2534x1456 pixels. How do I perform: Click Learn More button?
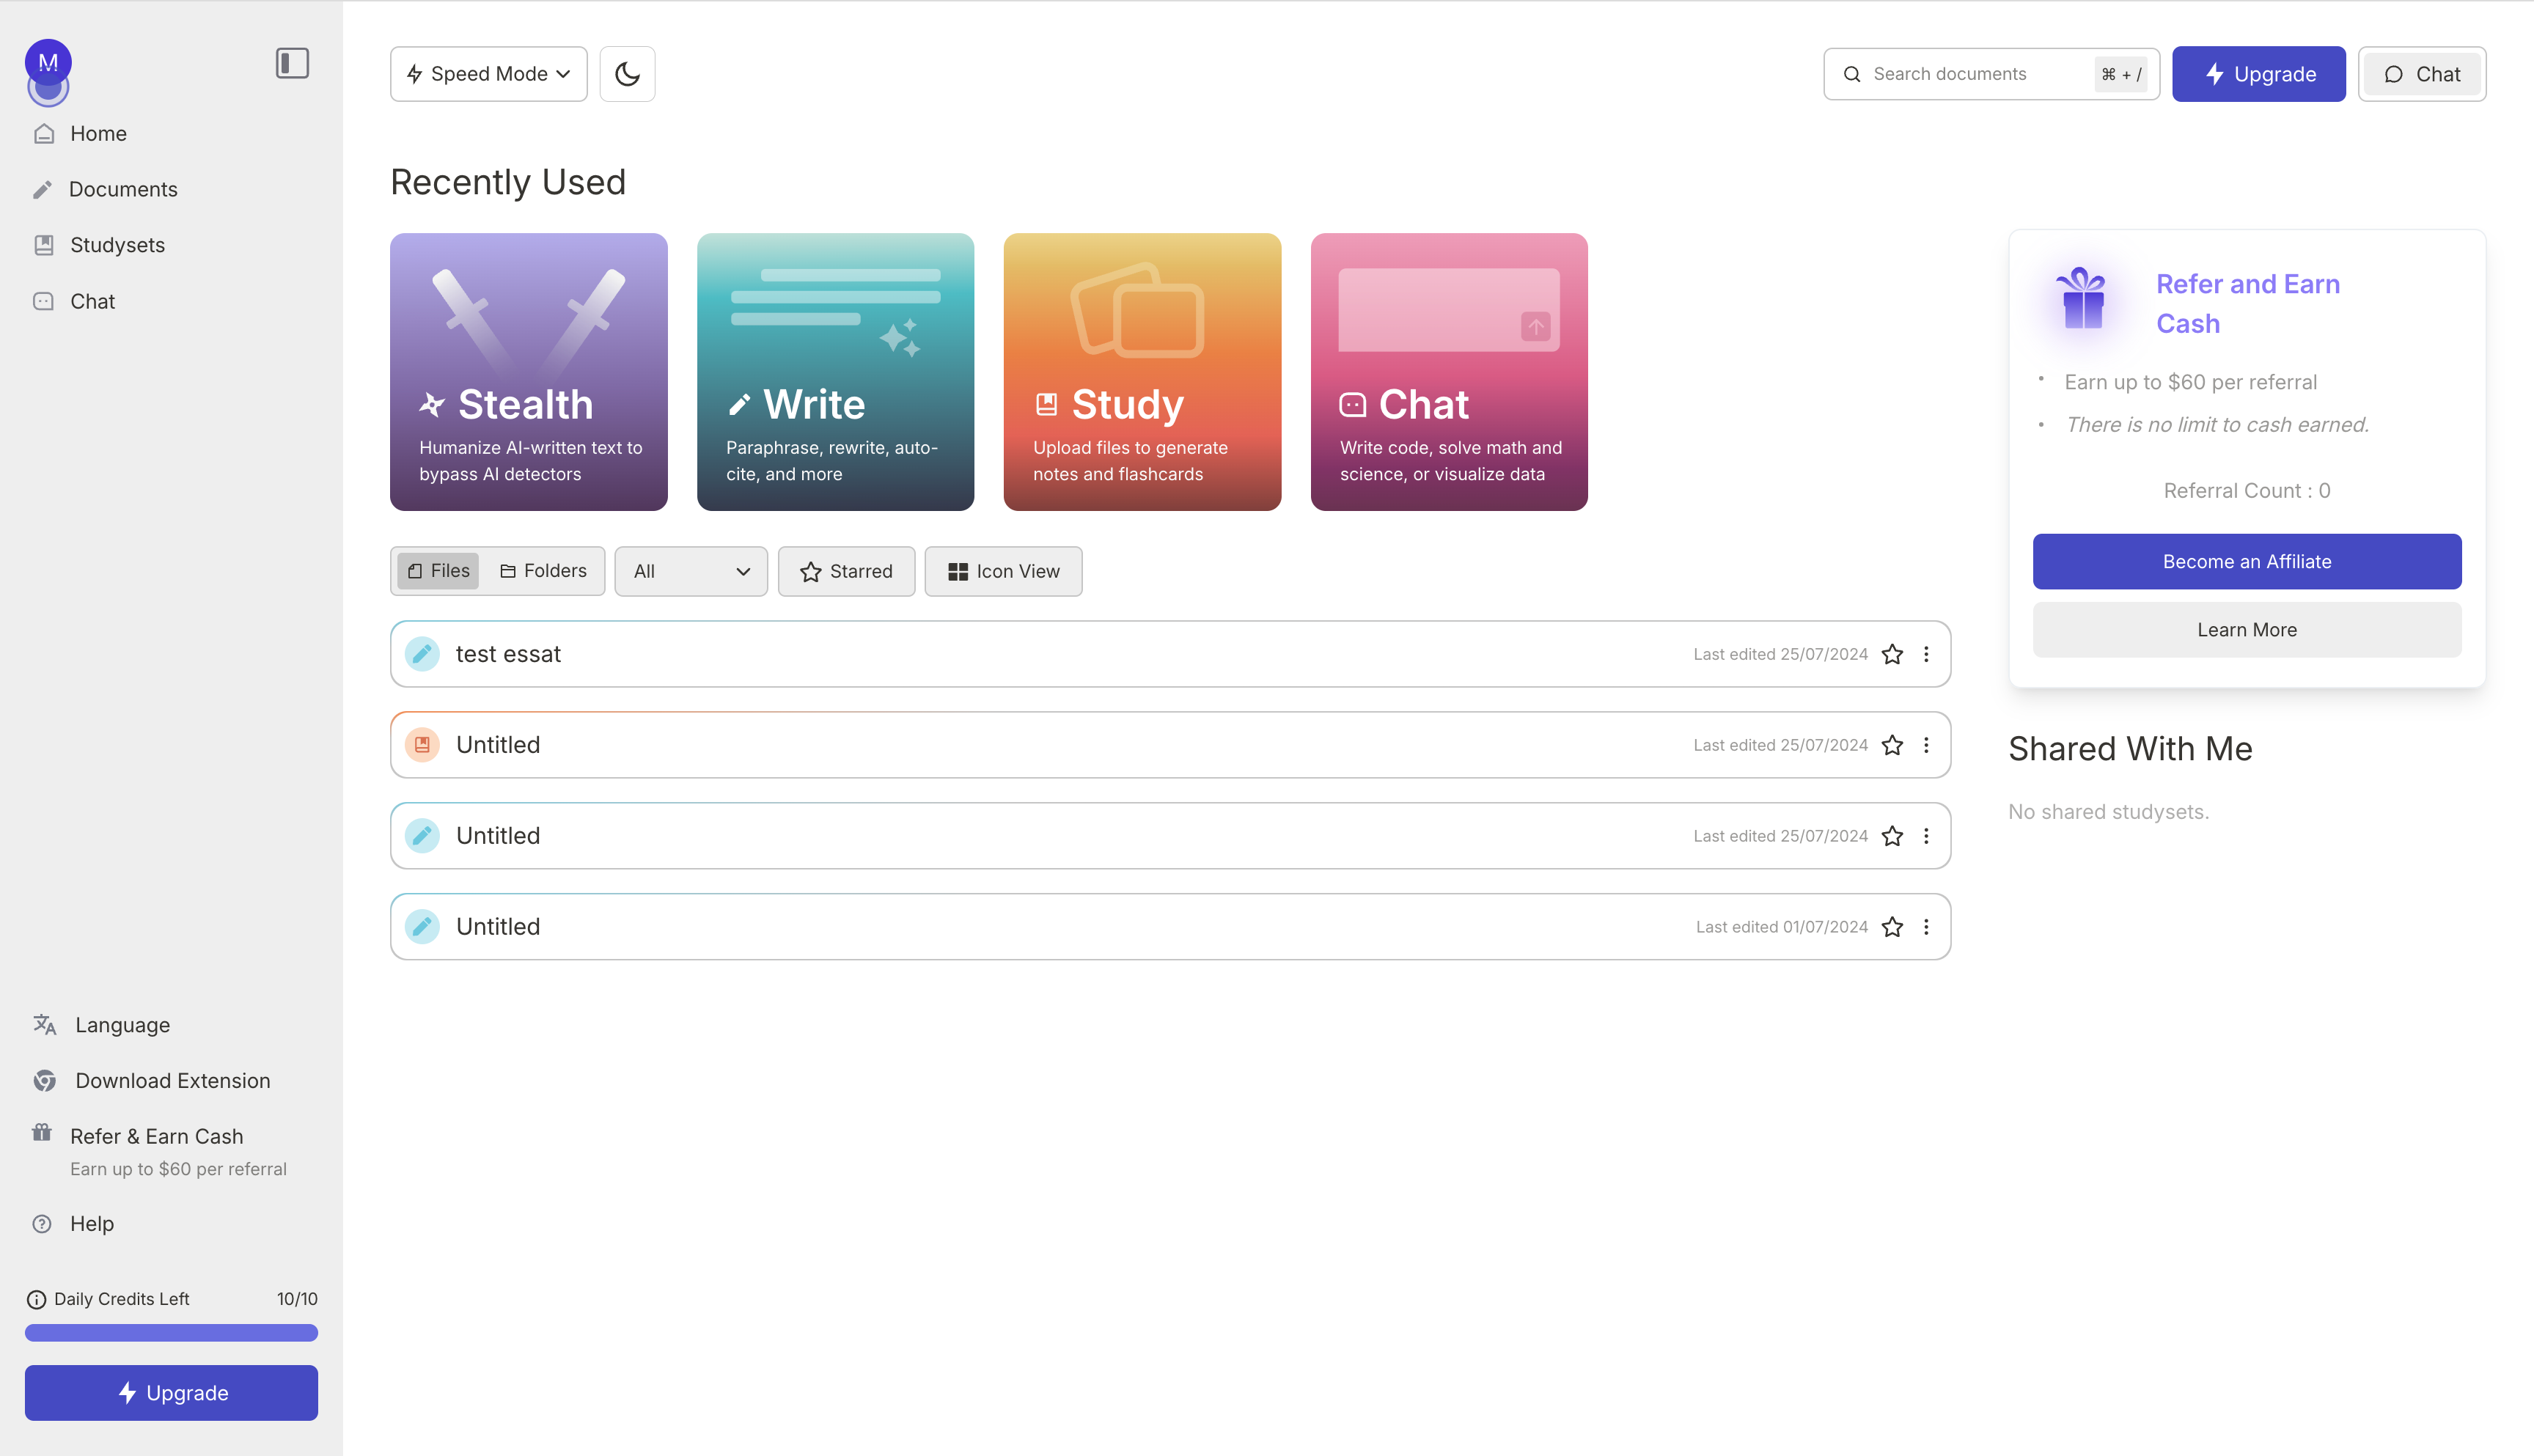pos(2246,630)
